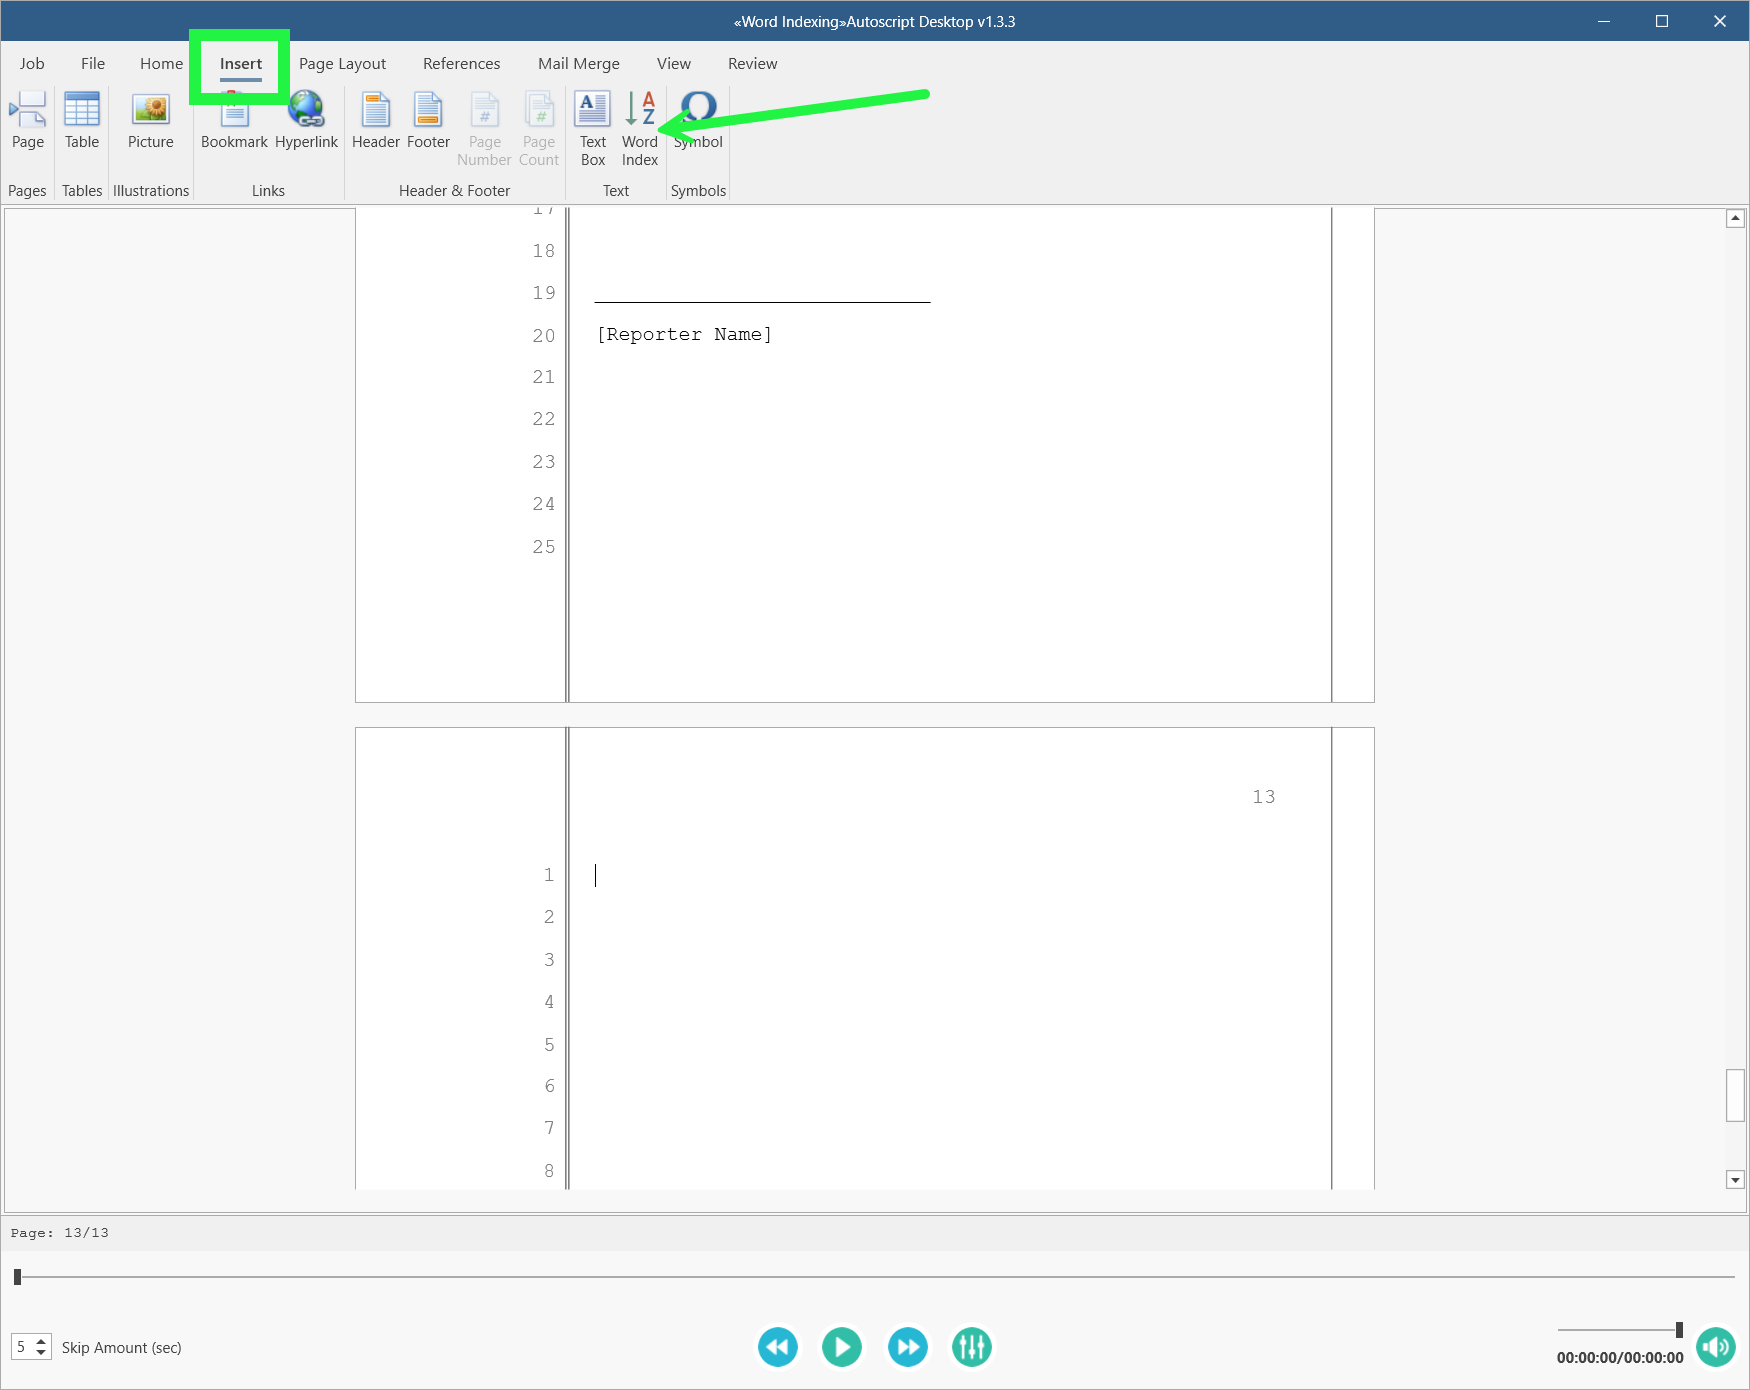This screenshot has height=1390, width=1750.
Task: Edit the Header
Action: pyautogui.click(x=375, y=122)
